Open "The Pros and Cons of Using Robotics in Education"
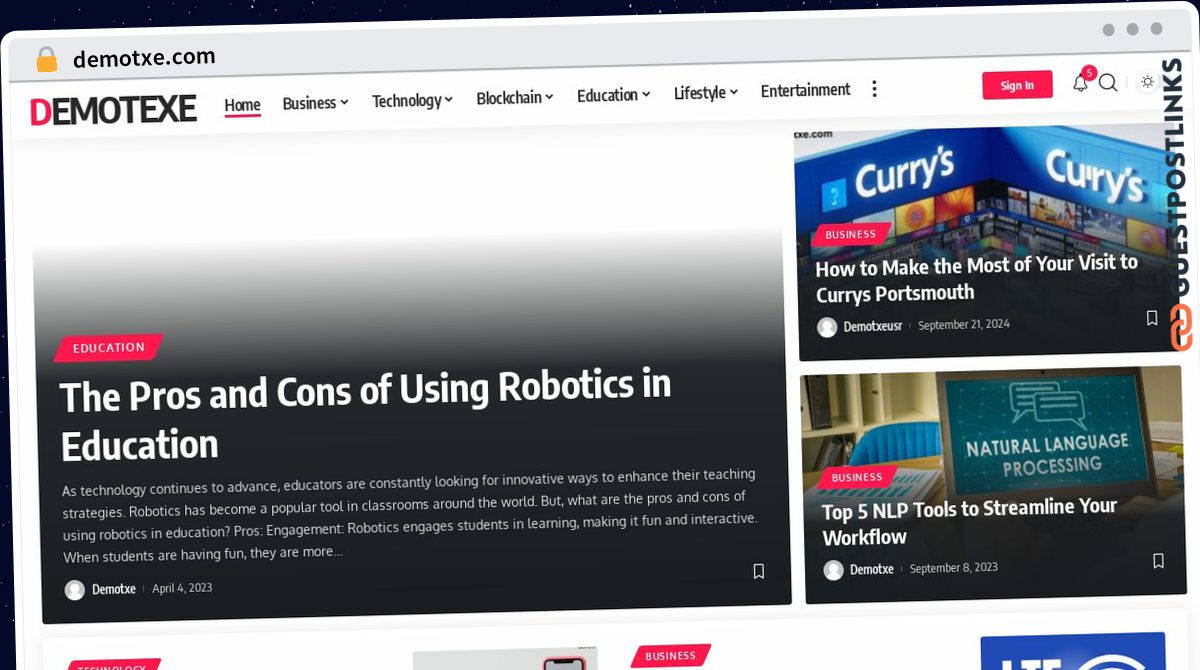 [365, 415]
